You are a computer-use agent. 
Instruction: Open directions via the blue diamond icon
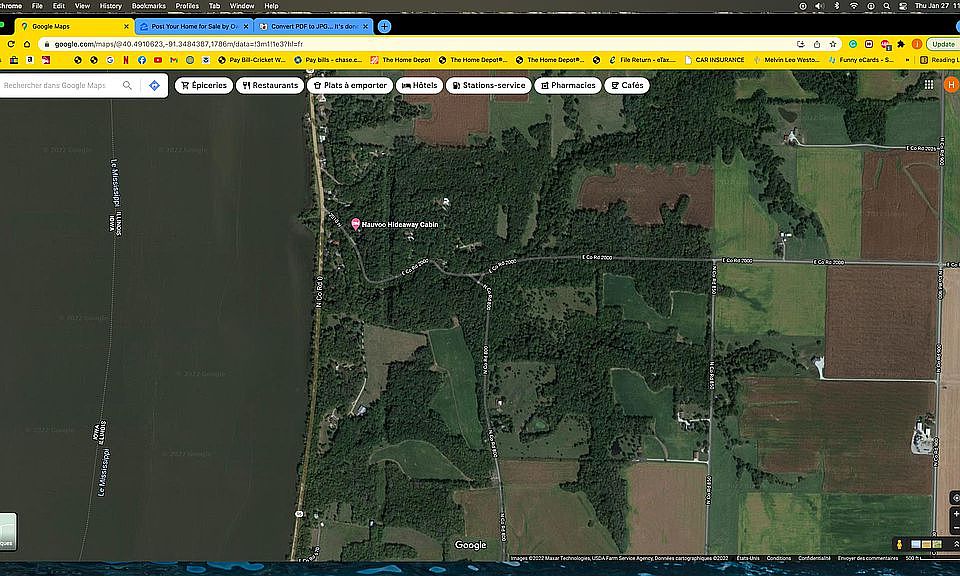point(154,85)
